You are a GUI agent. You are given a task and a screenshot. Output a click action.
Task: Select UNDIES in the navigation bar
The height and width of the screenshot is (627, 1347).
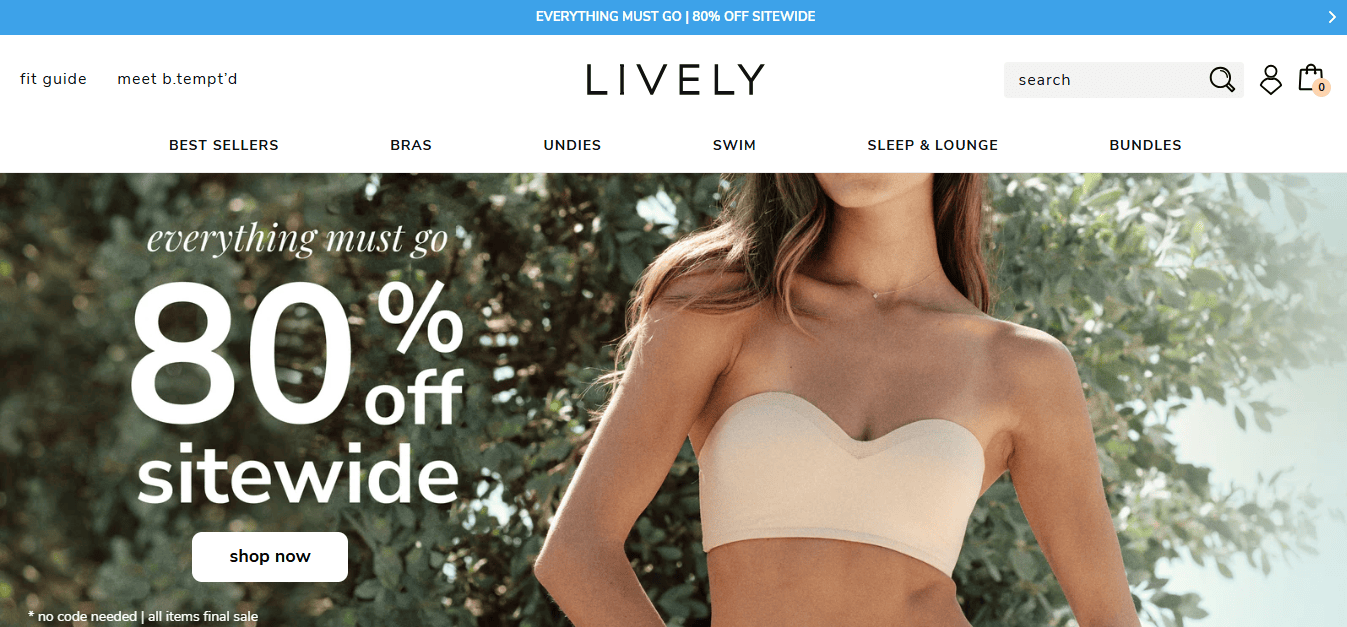click(572, 145)
